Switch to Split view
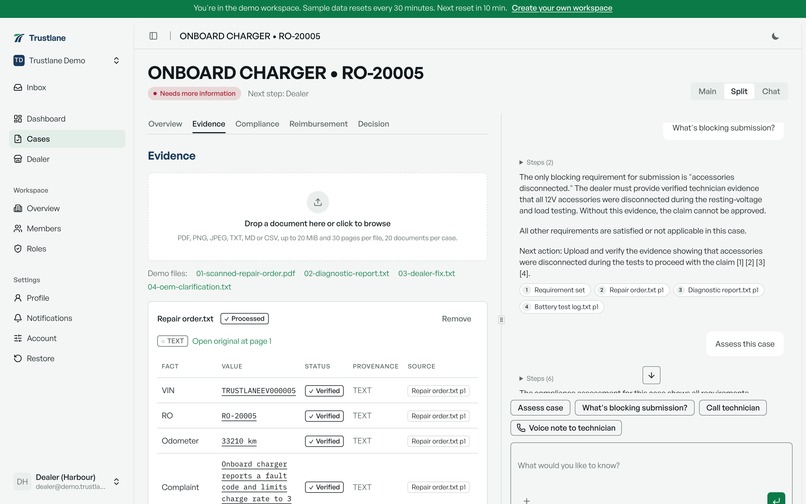 click(x=739, y=92)
